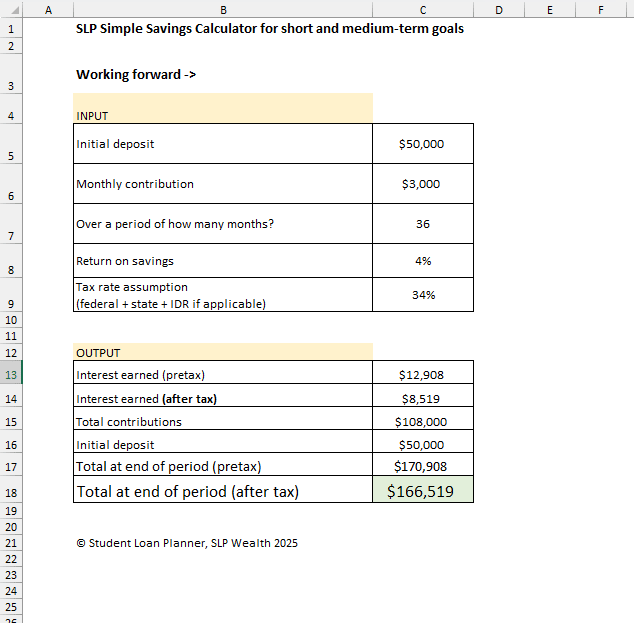The height and width of the screenshot is (623, 634).
Task: Select the OUTPUT section header cell
Action: 223,352
